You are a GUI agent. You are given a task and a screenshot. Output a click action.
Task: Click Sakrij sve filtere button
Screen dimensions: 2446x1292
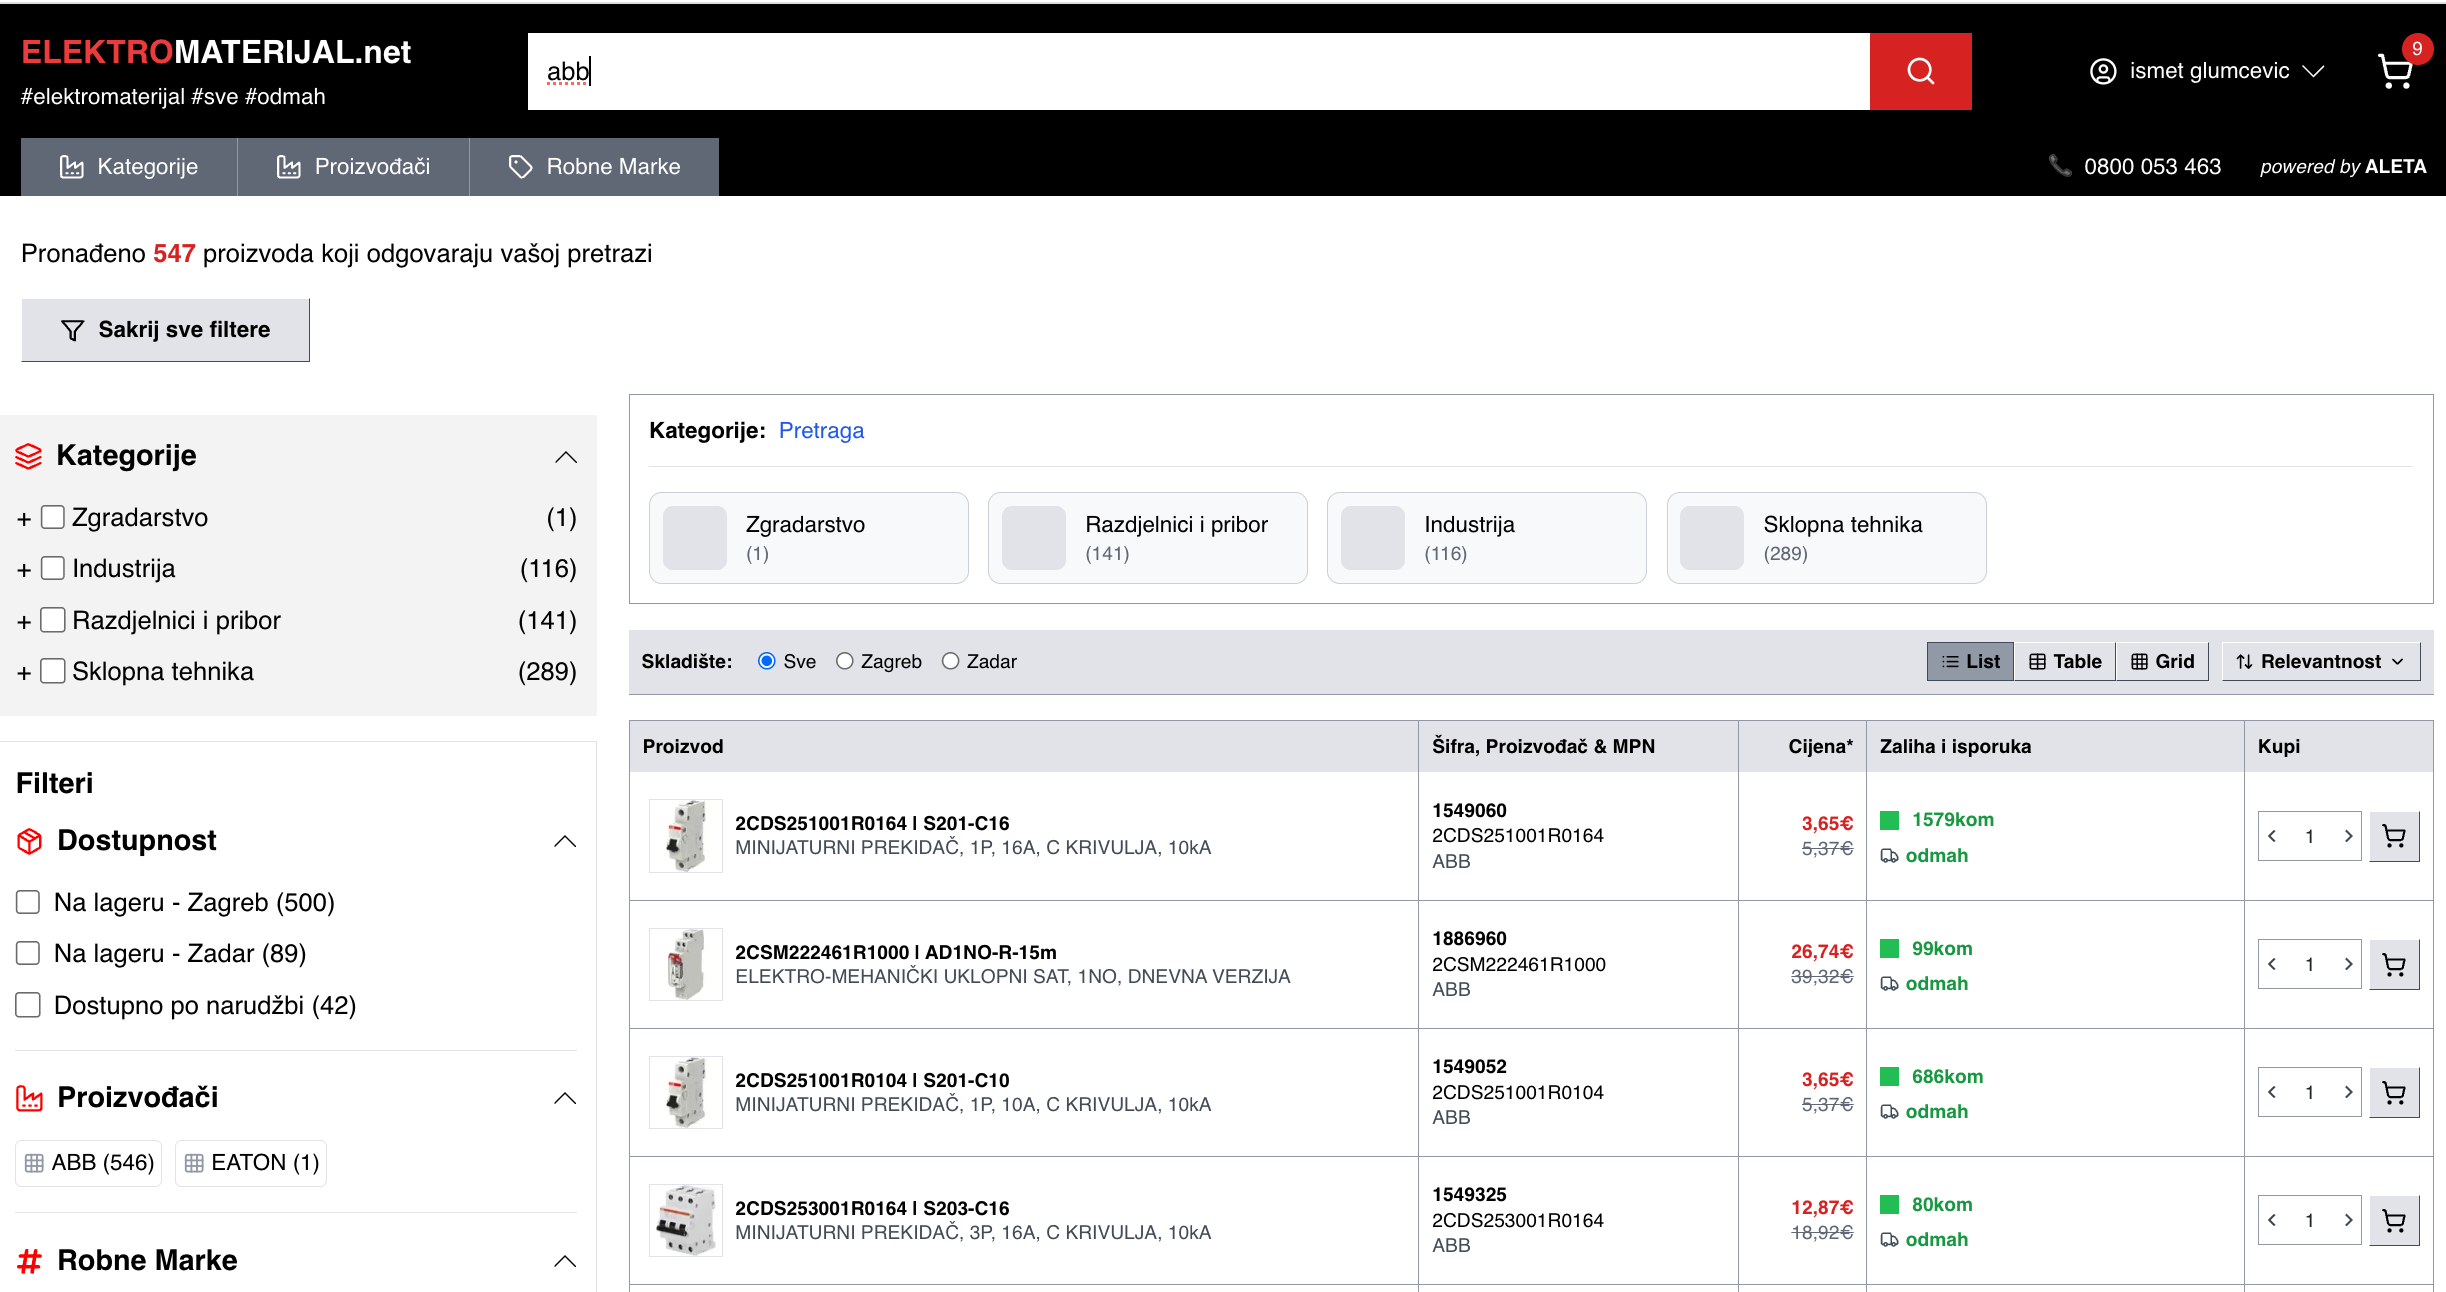[x=166, y=330]
